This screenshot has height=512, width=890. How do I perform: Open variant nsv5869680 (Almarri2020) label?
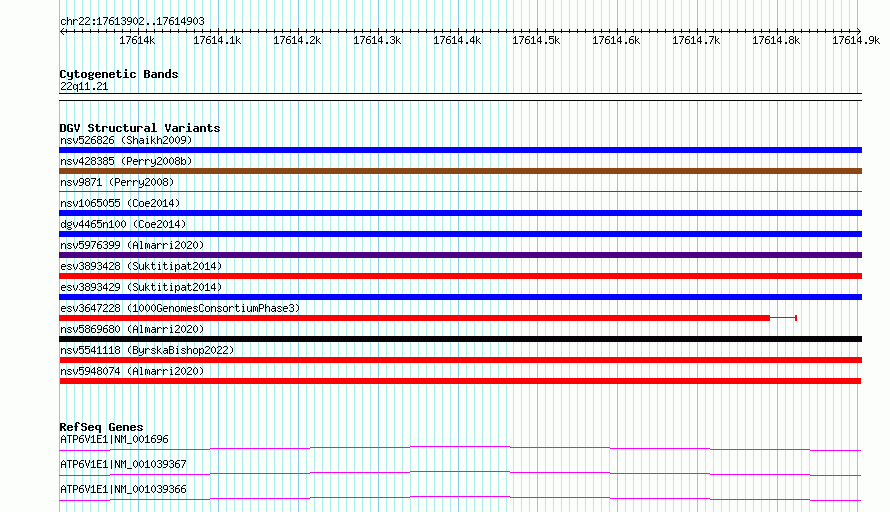point(132,329)
